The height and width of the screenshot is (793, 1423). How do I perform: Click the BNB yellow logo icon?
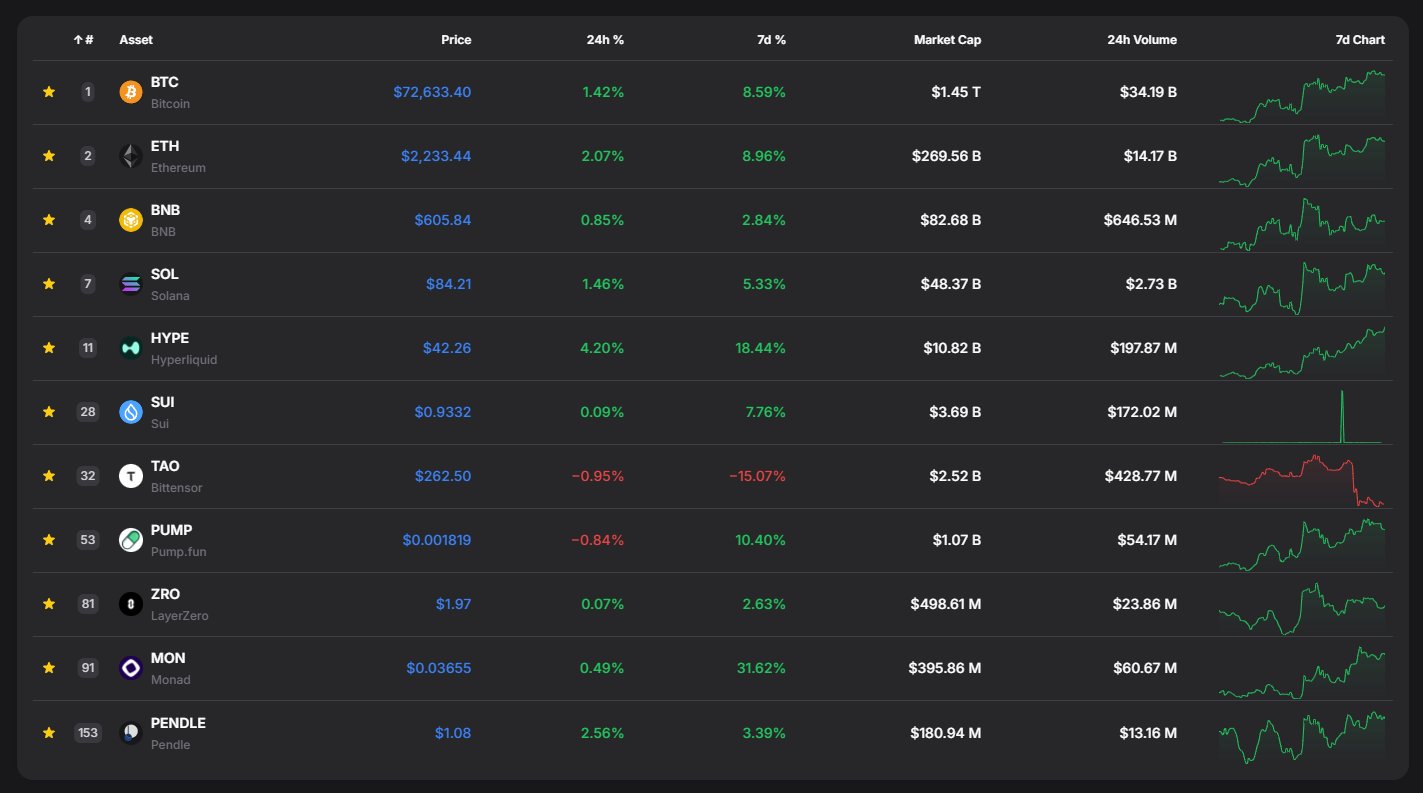[131, 220]
